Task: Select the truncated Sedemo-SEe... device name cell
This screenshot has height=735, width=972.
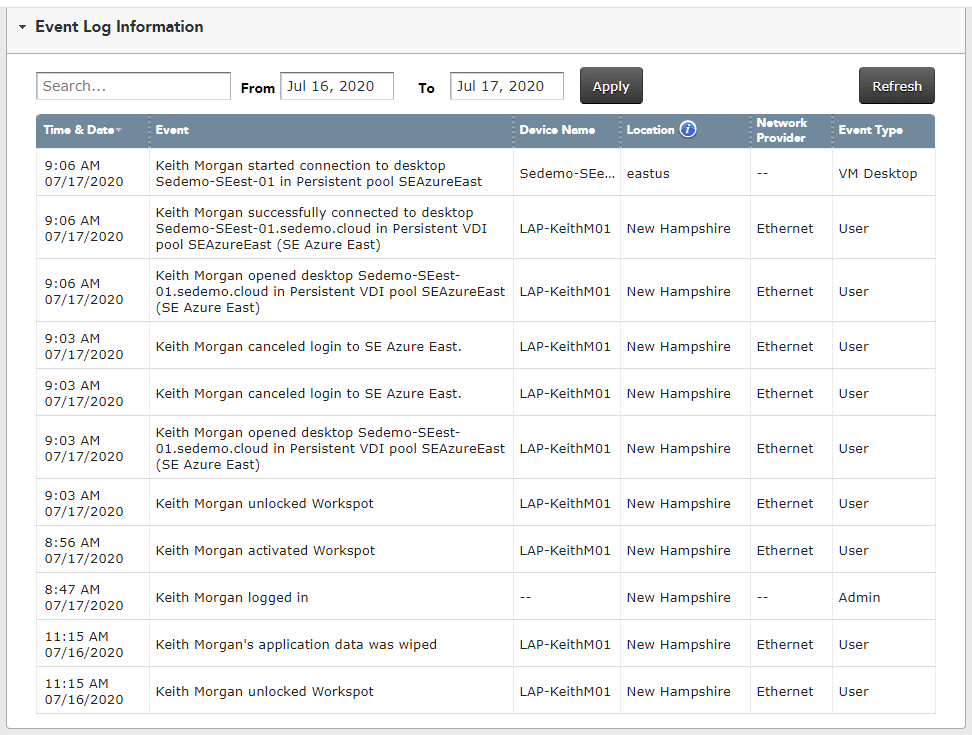Action: pyautogui.click(x=567, y=174)
